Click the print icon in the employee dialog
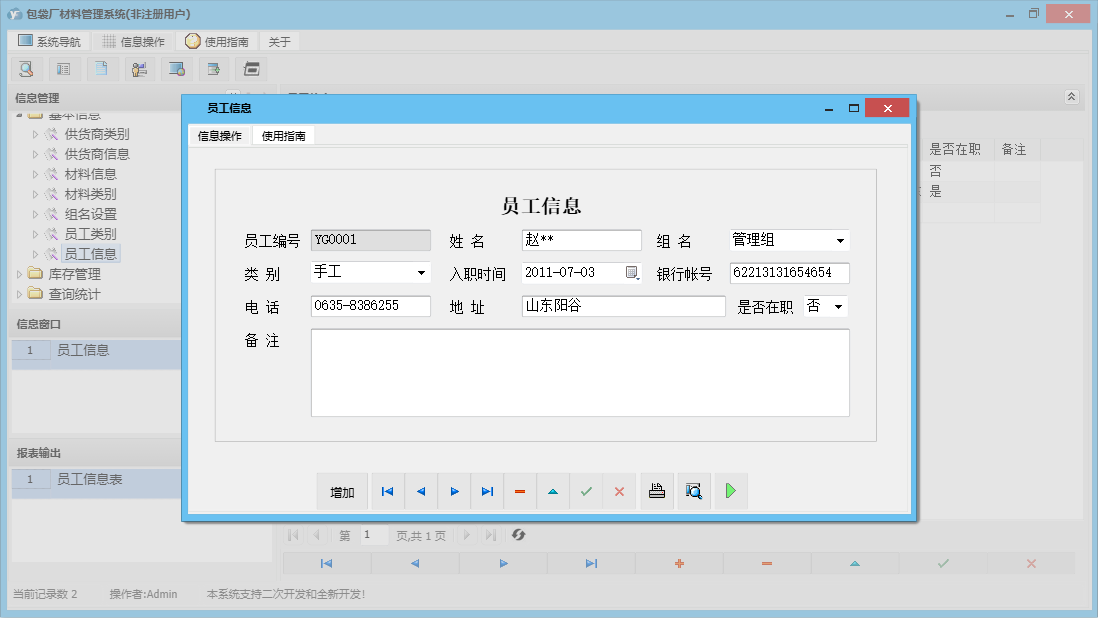Viewport: 1098px width, 618px height. (x=657, y=490)
